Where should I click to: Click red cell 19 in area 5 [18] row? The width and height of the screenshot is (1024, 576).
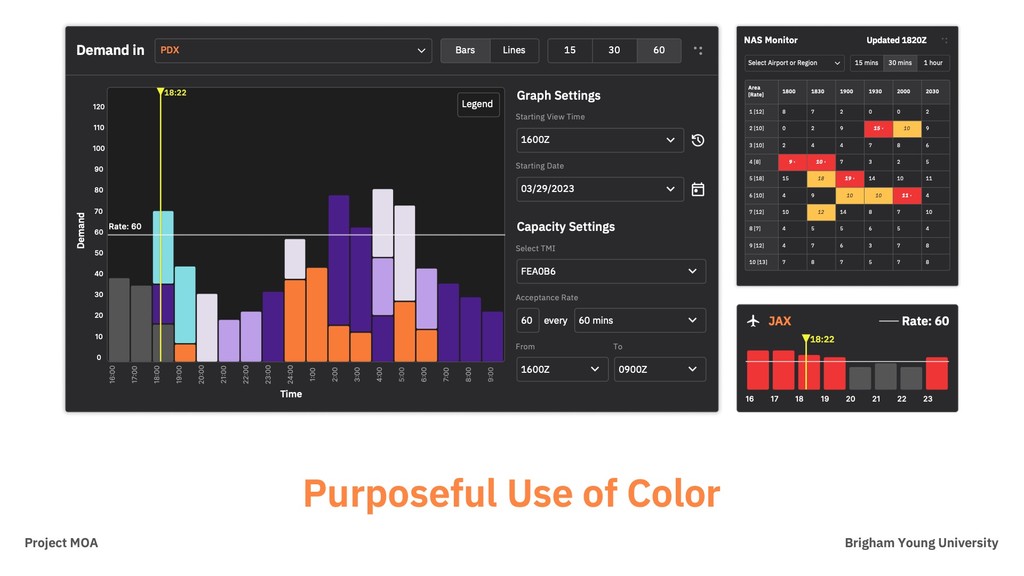coord(850,178)
